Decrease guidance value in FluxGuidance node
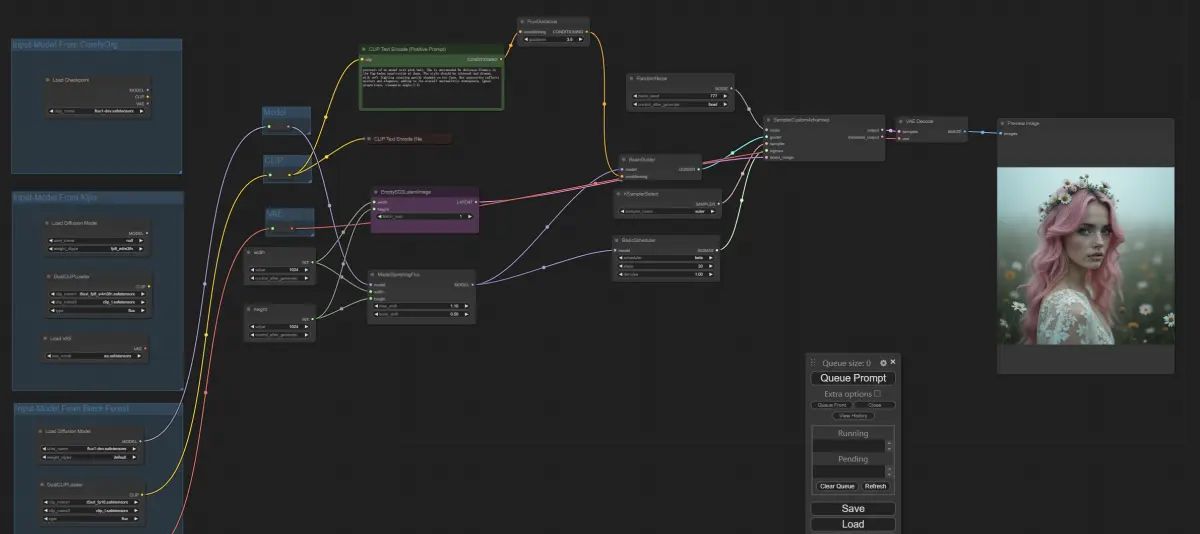Viewport: 1200px width, 534px height. [x=527, y=39]
